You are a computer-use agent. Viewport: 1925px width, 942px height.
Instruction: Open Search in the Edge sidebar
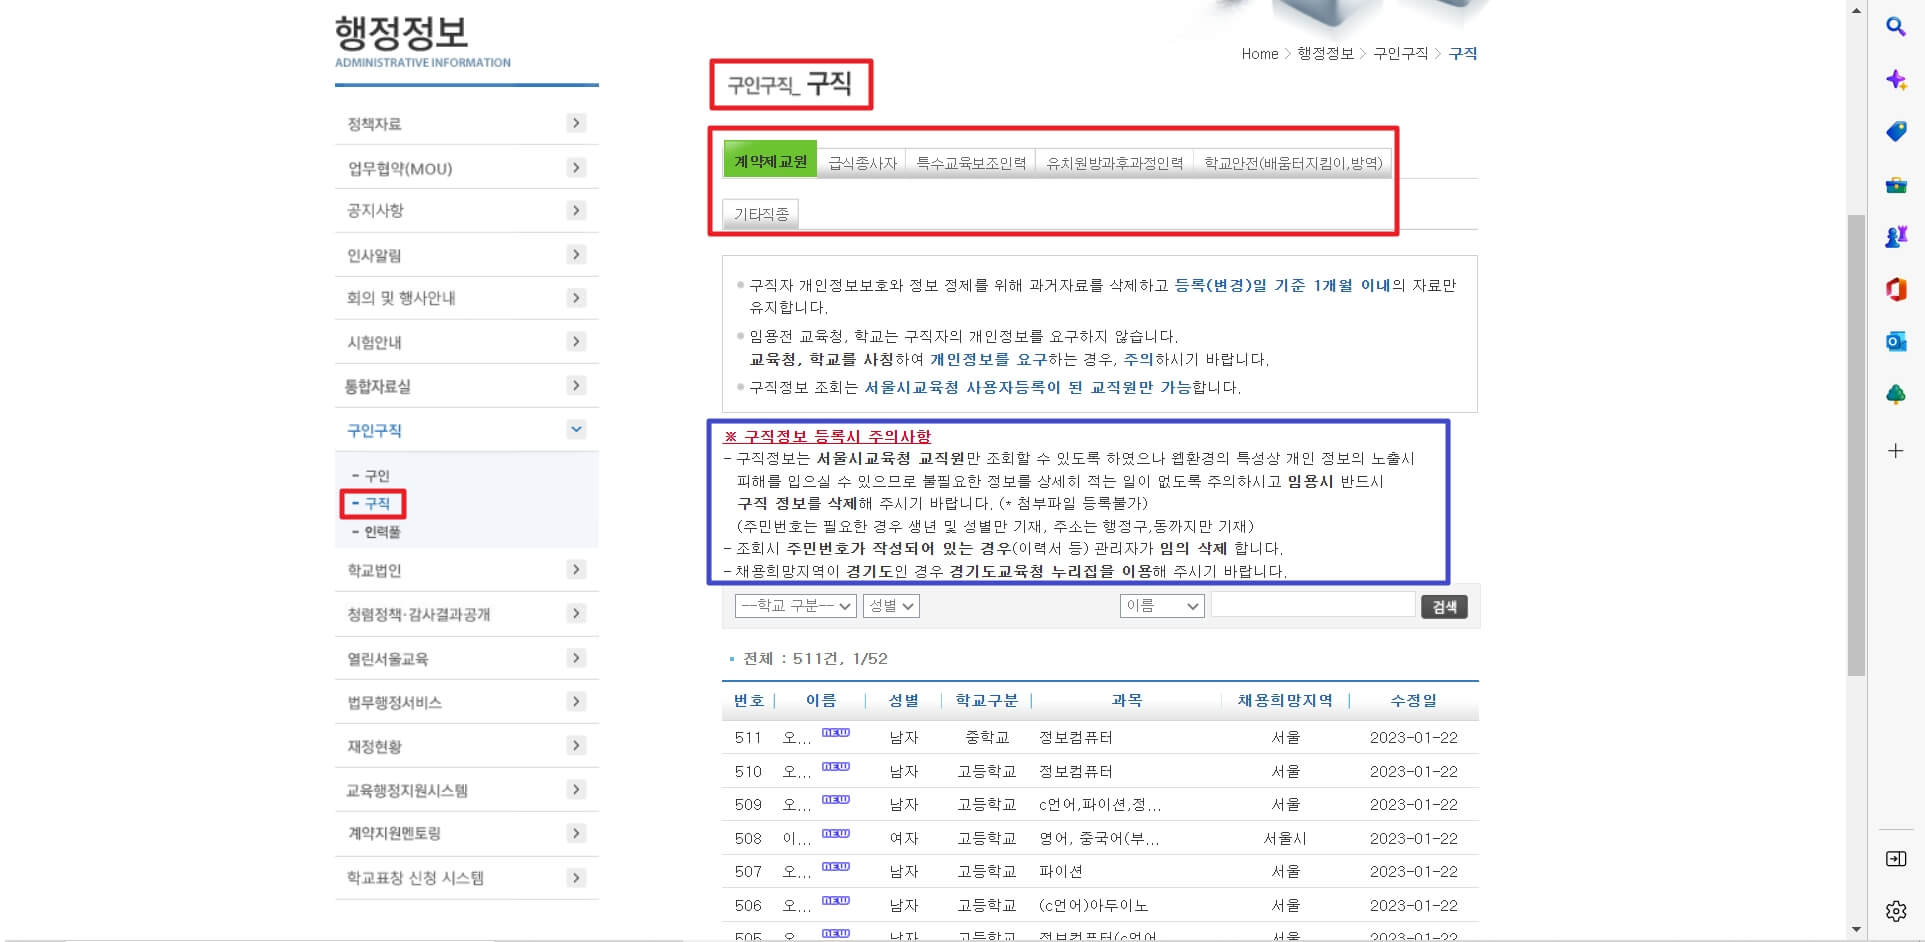coord(1896,27)
